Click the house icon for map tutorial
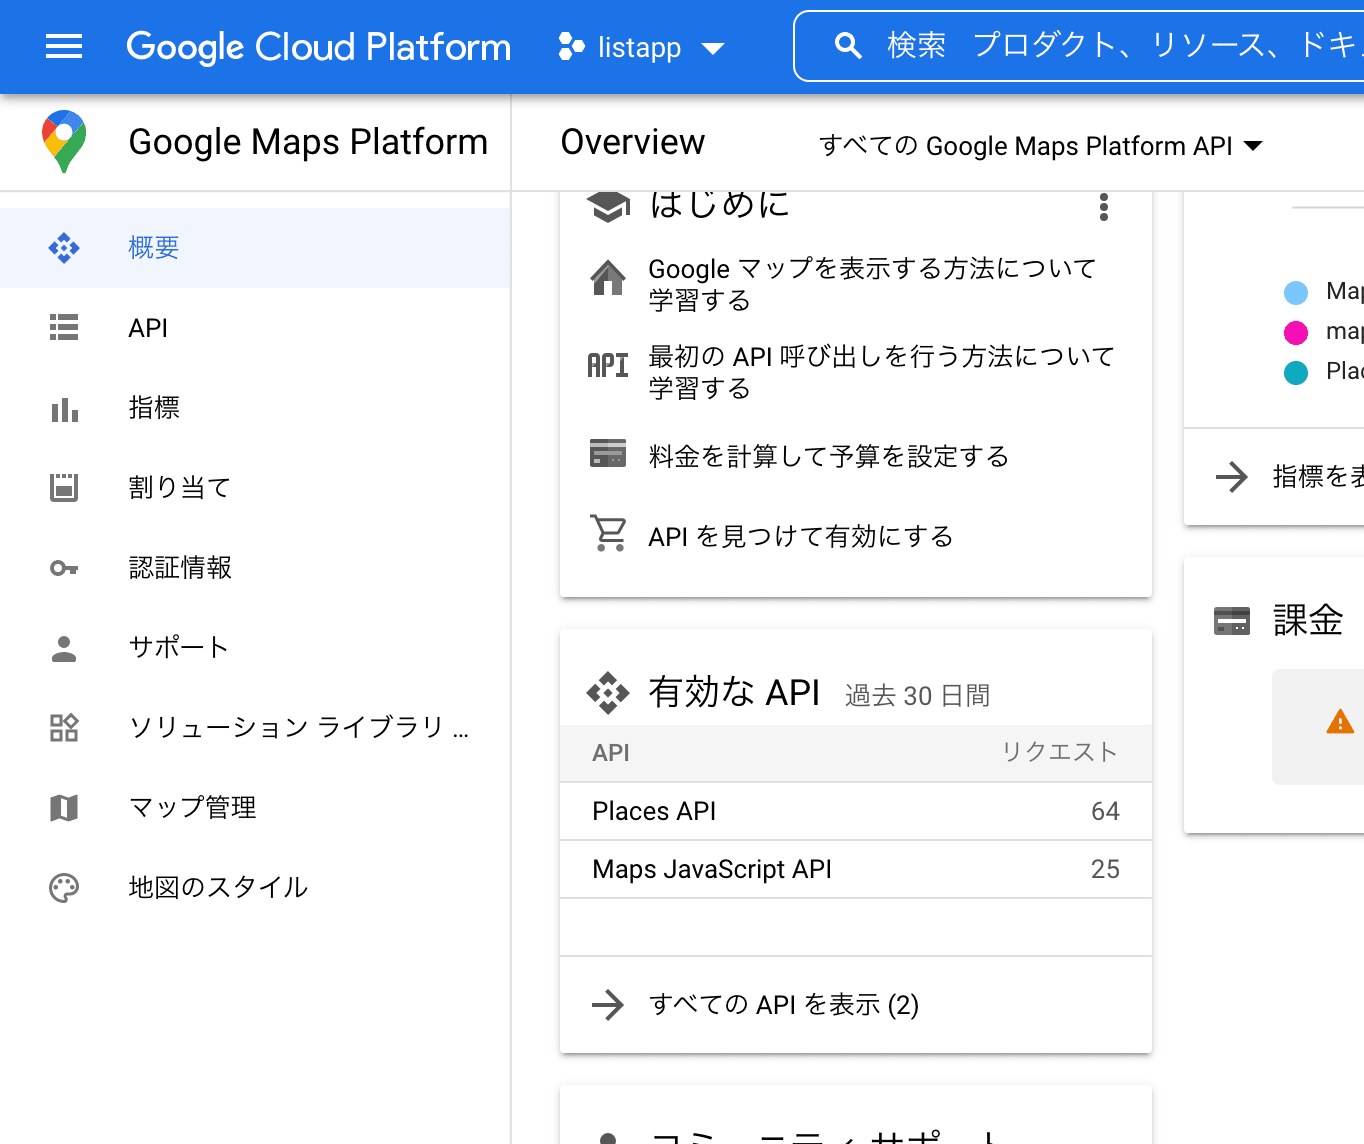Screen dimensions: 1364x1144 pos(608,278)
